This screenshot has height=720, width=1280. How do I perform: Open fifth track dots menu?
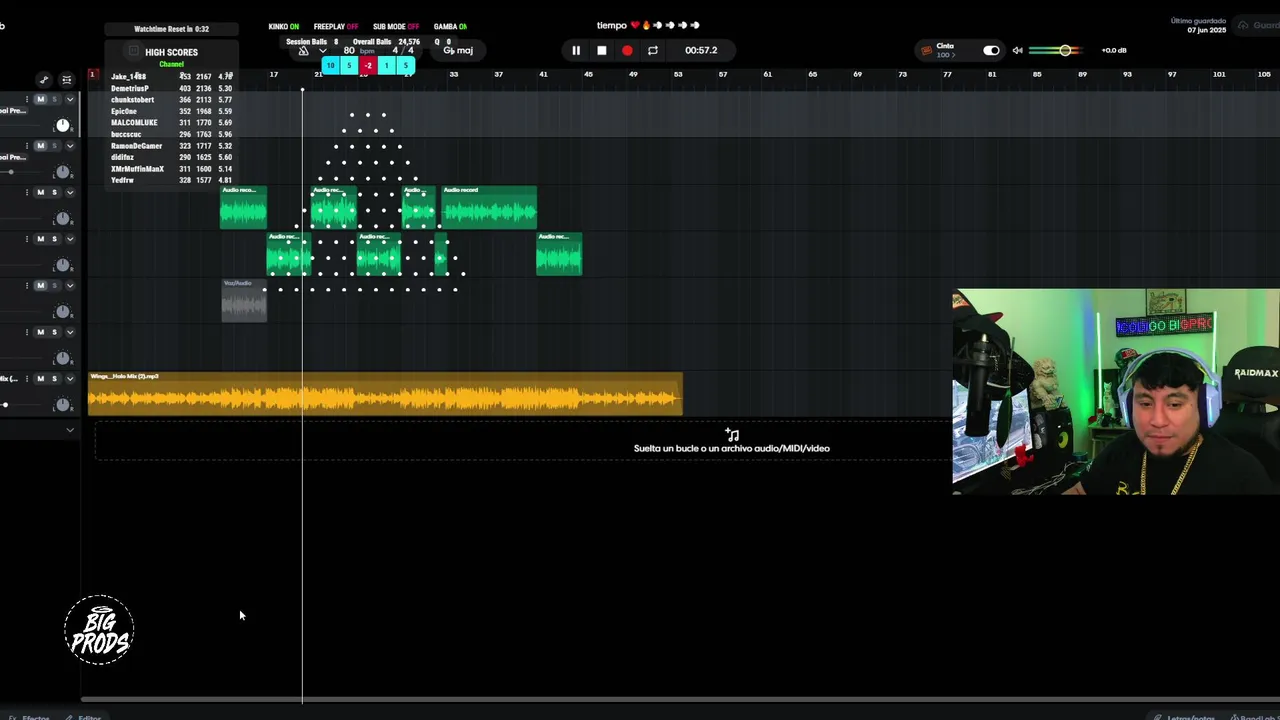pyautogui.click(x=29, y=285)
